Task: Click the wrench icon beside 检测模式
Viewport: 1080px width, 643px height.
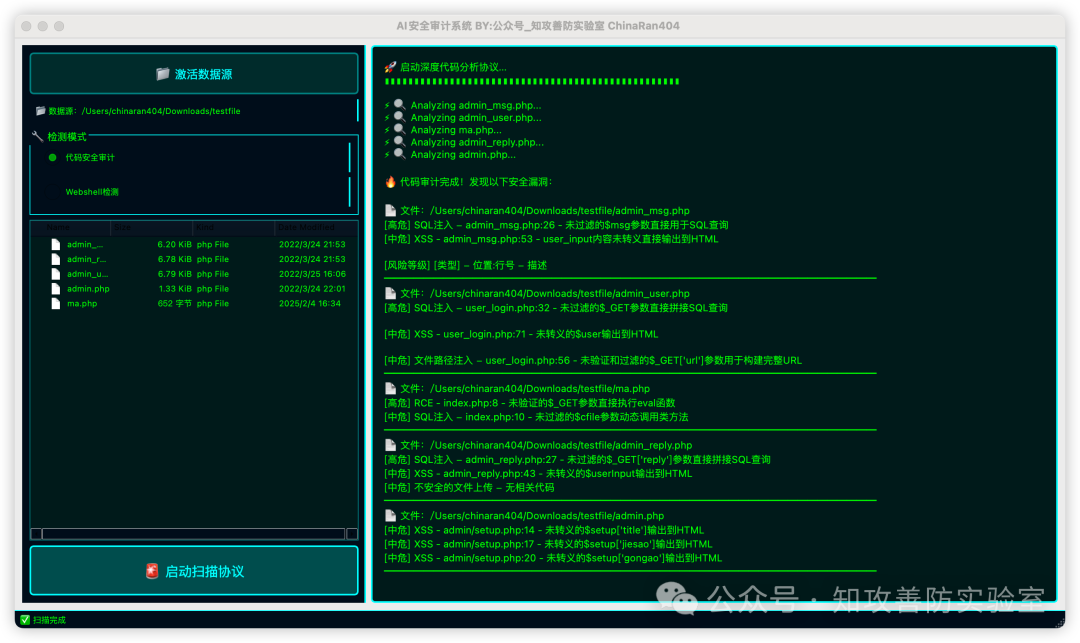Action: (37, 136)
